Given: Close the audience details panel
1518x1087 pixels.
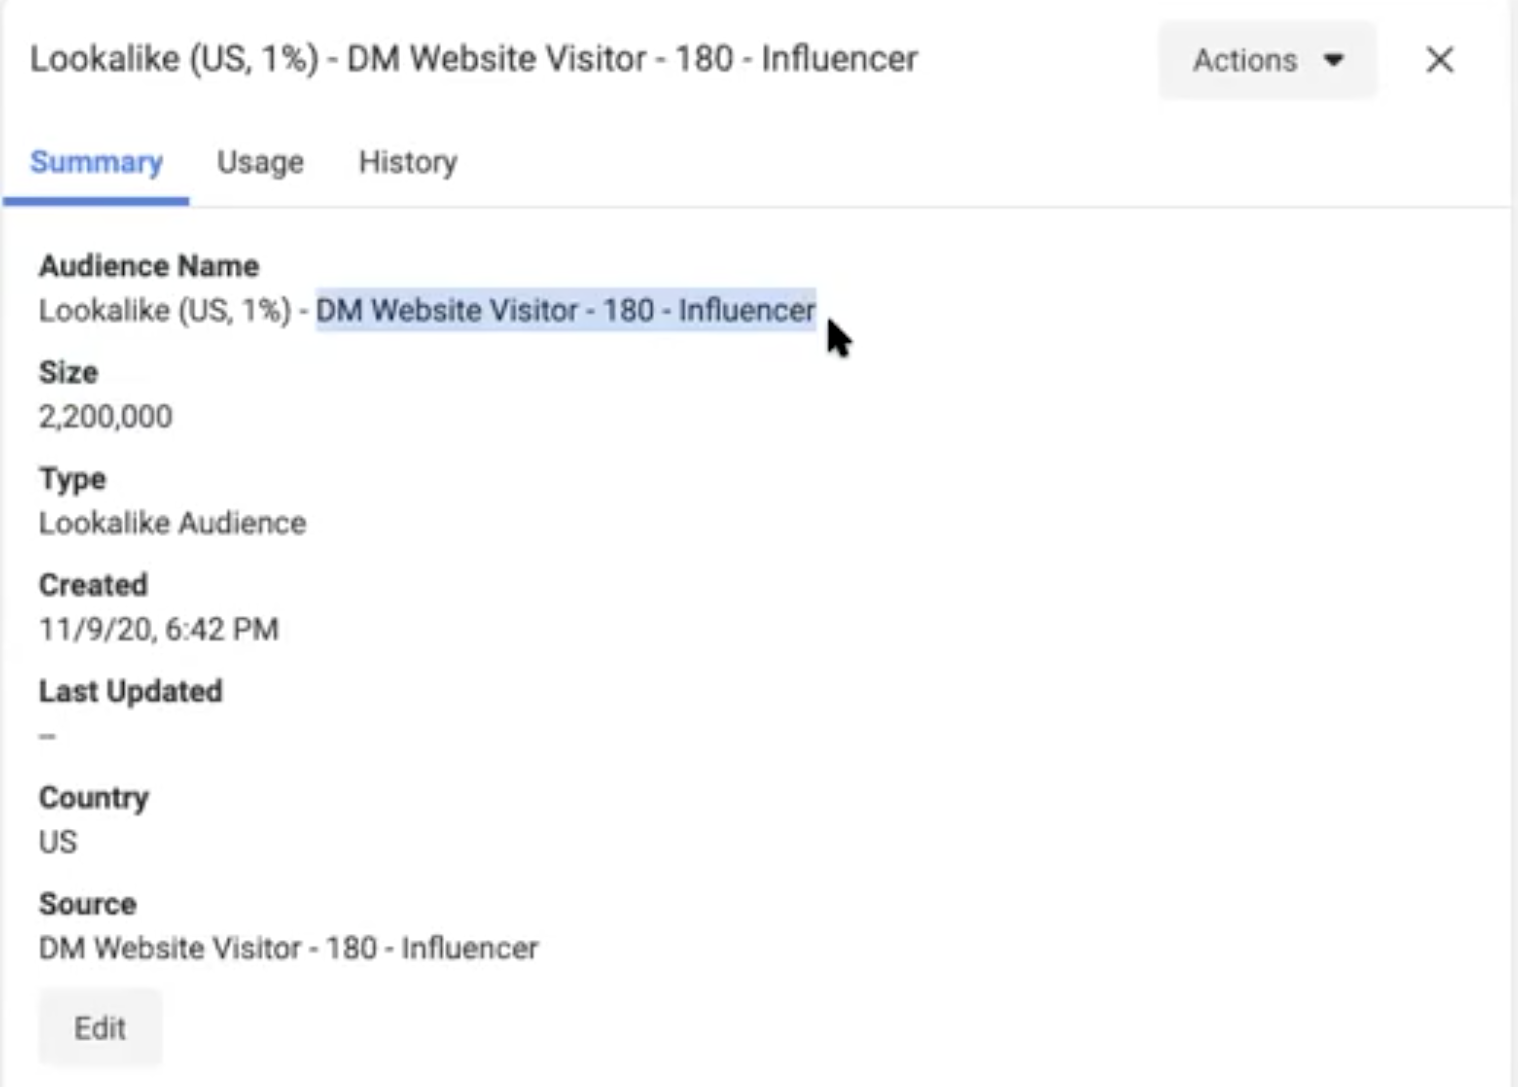Looking at the screenshot, I should [1439, 60].
